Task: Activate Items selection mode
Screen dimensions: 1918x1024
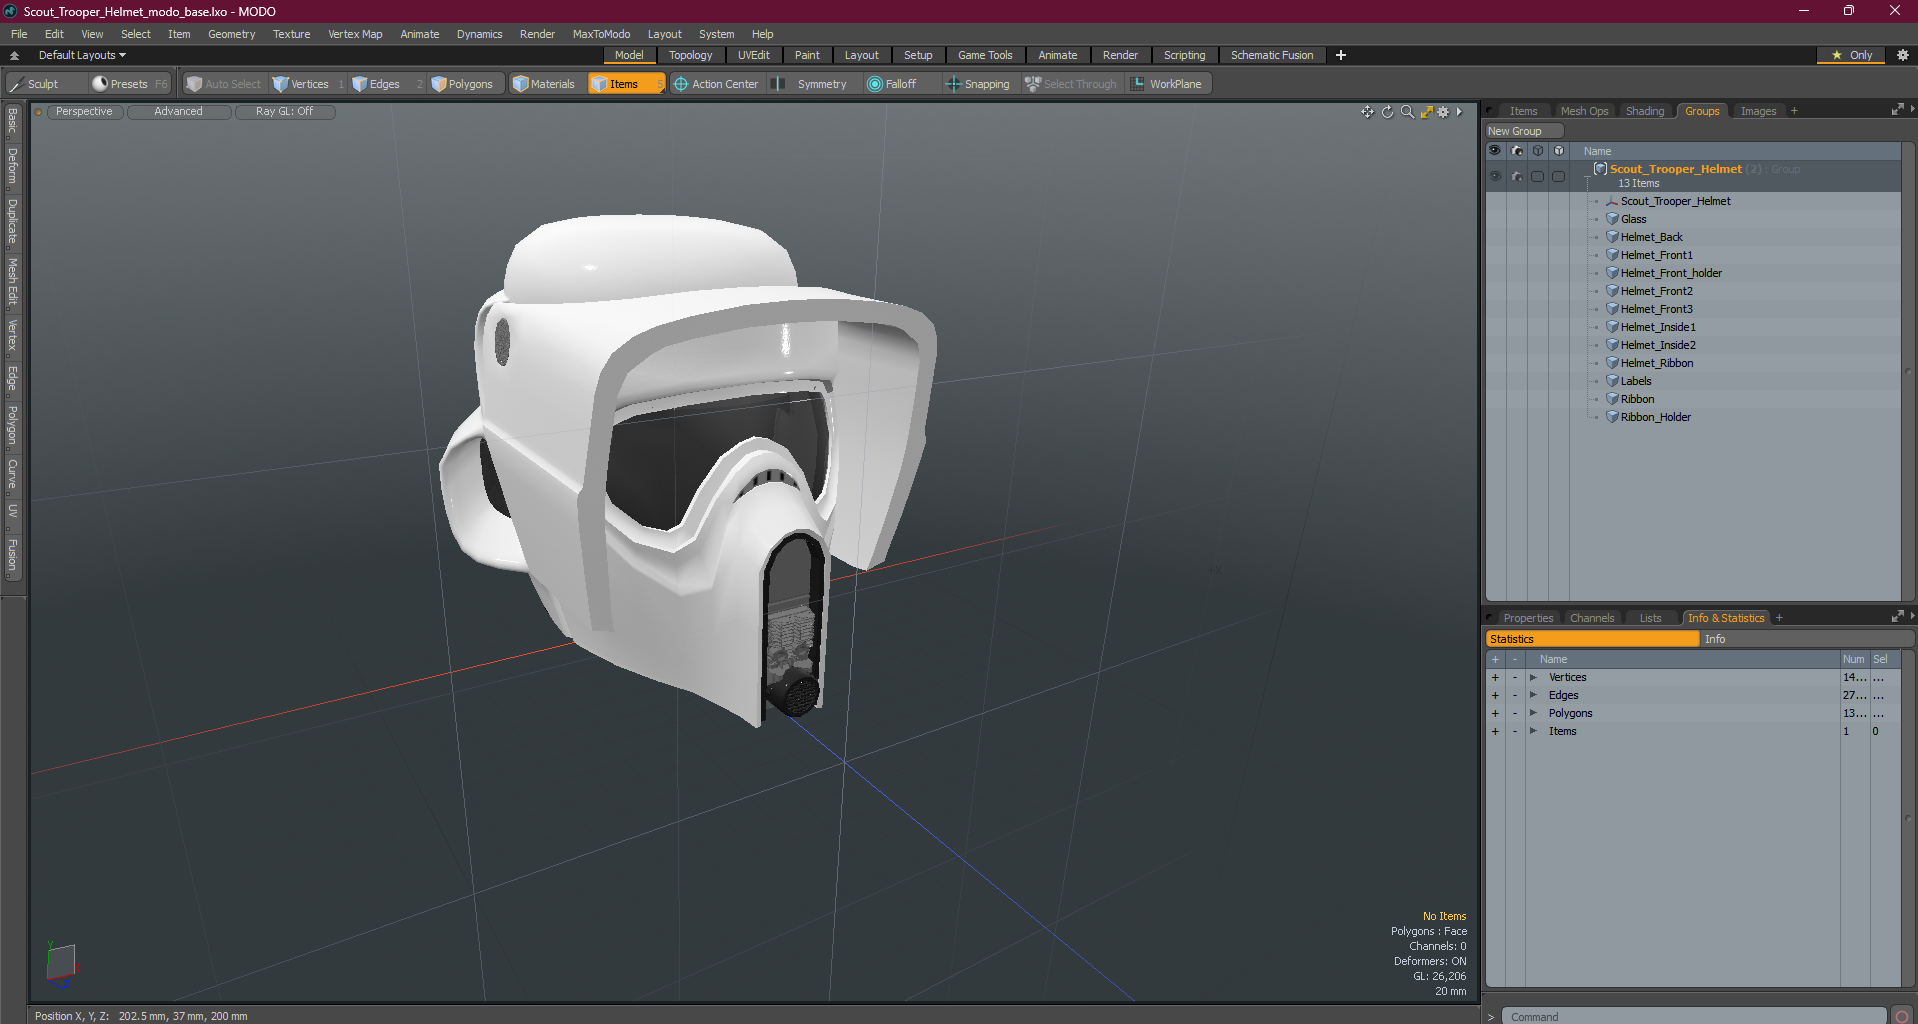Action: (625, 84)
